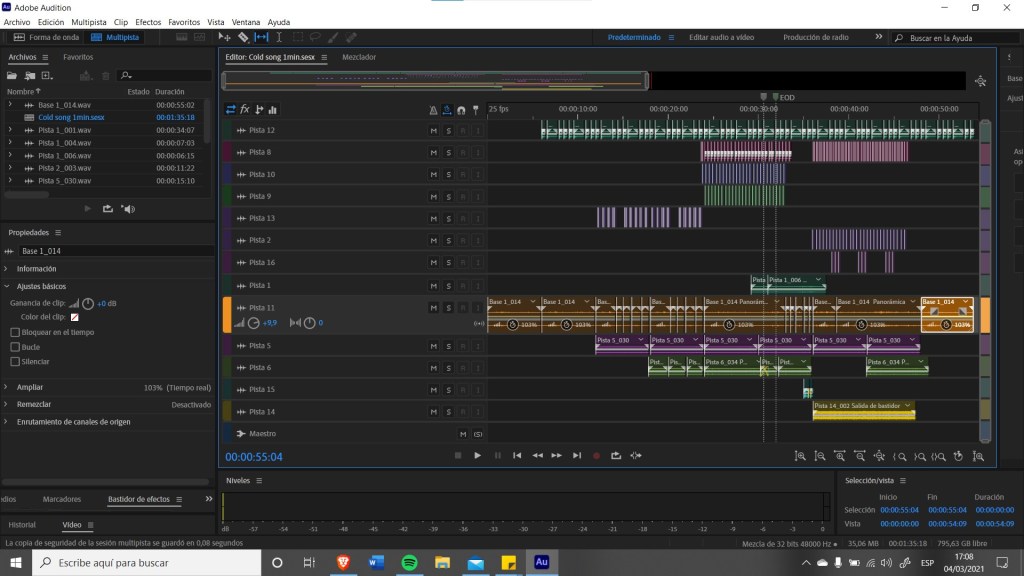Toggle the metronome icon above tracks
Viewport: 1024px width, 576px height.
click(x=433, y=110)
